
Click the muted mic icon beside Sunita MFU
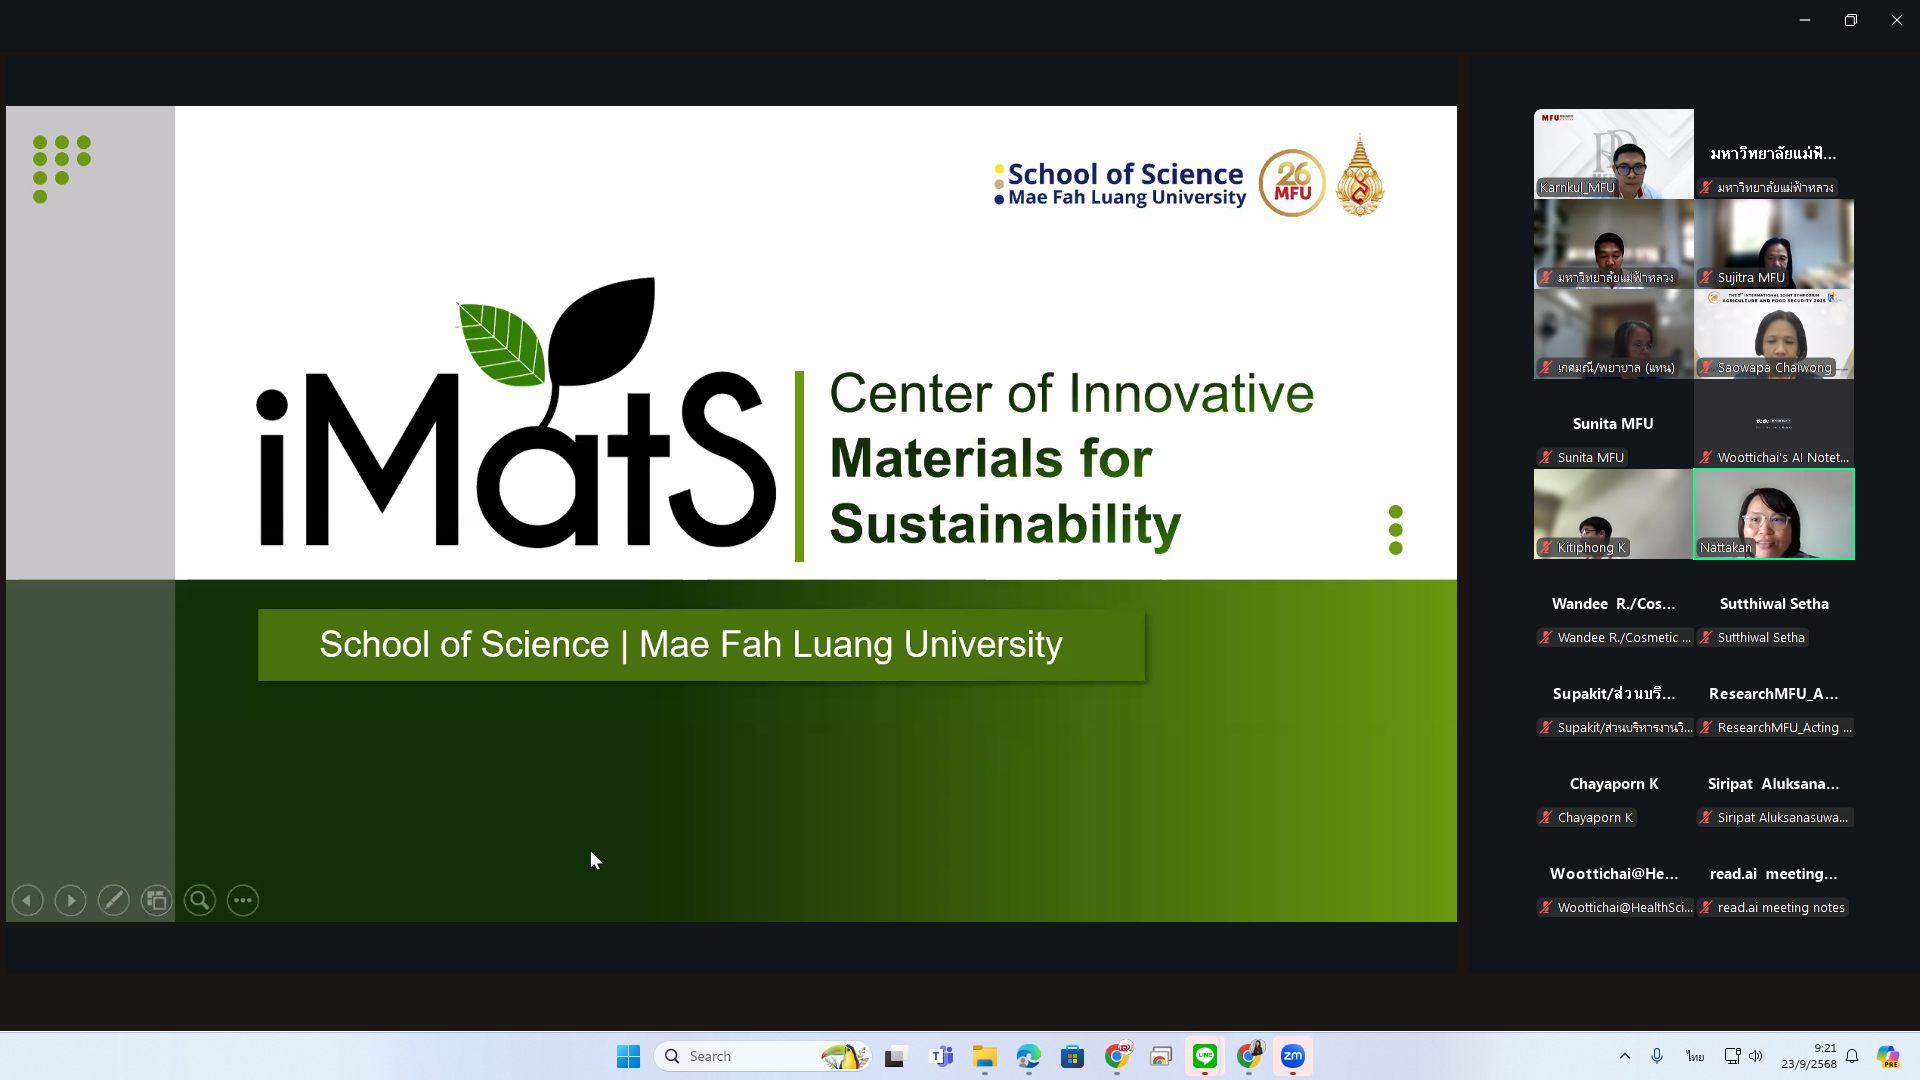pos(1546,458)
